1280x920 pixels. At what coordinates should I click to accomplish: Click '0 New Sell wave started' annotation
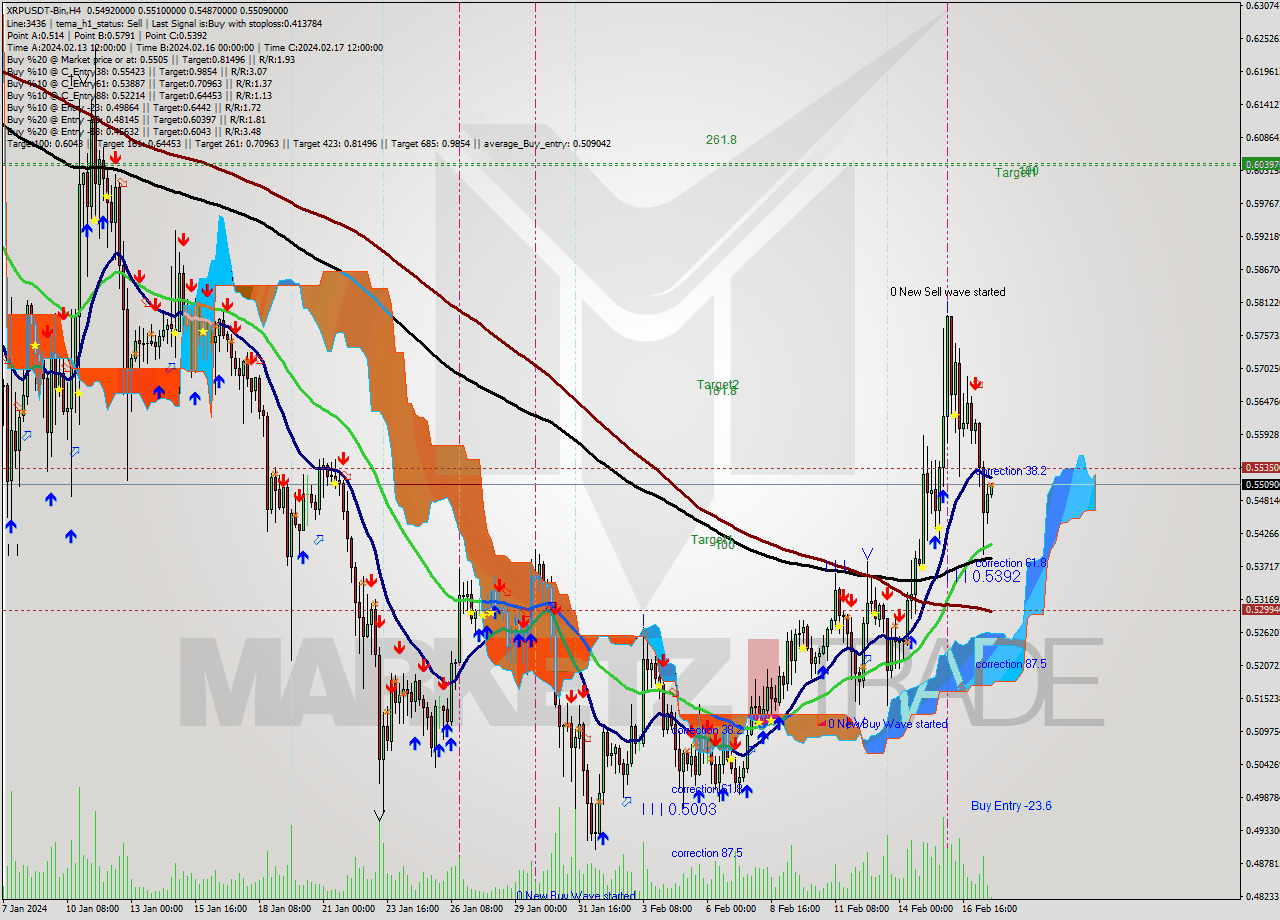pyautogui.click(x=948, y=292)
